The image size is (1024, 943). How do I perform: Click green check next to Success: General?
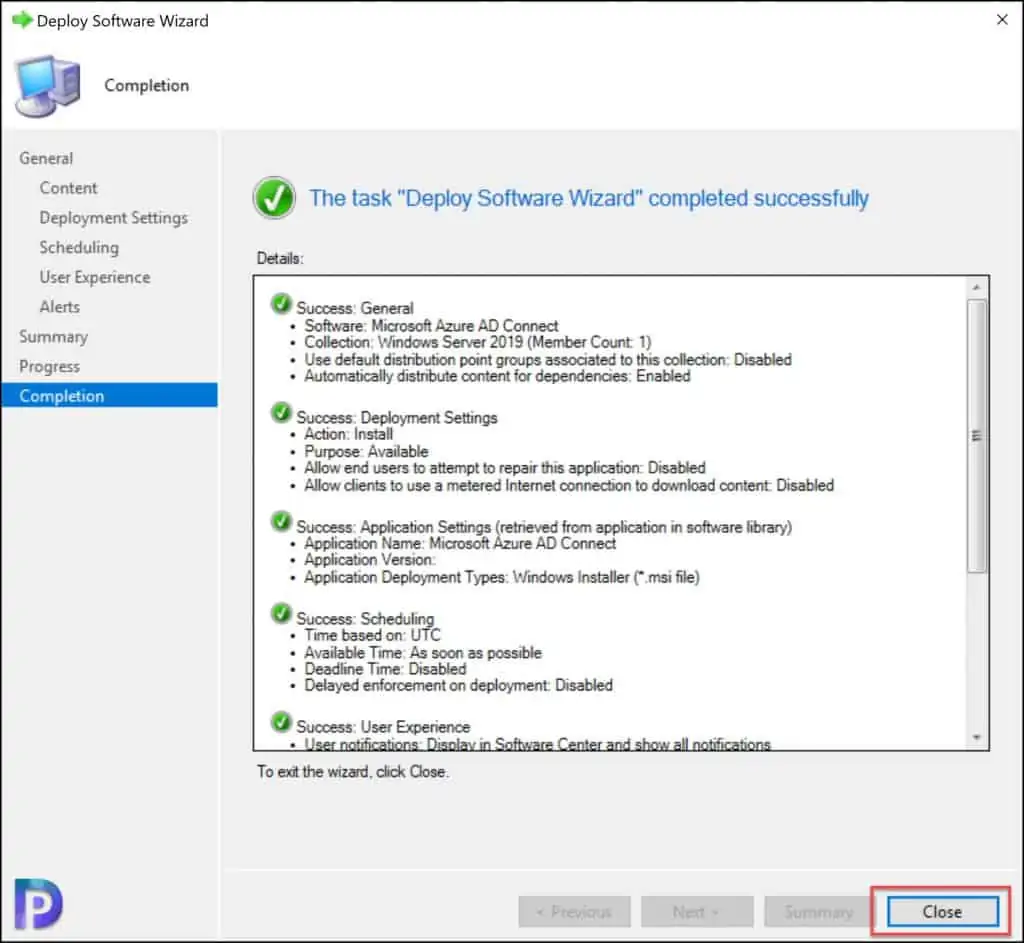tap(281, 304)
